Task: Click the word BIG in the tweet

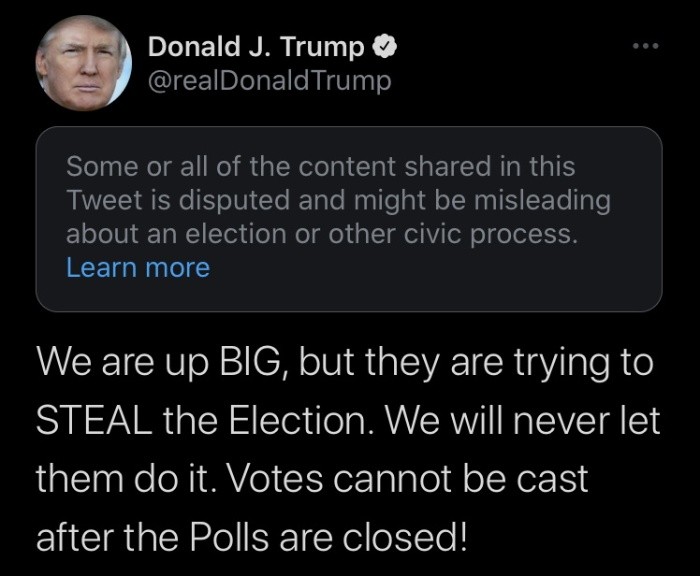Action: (230, 361)
